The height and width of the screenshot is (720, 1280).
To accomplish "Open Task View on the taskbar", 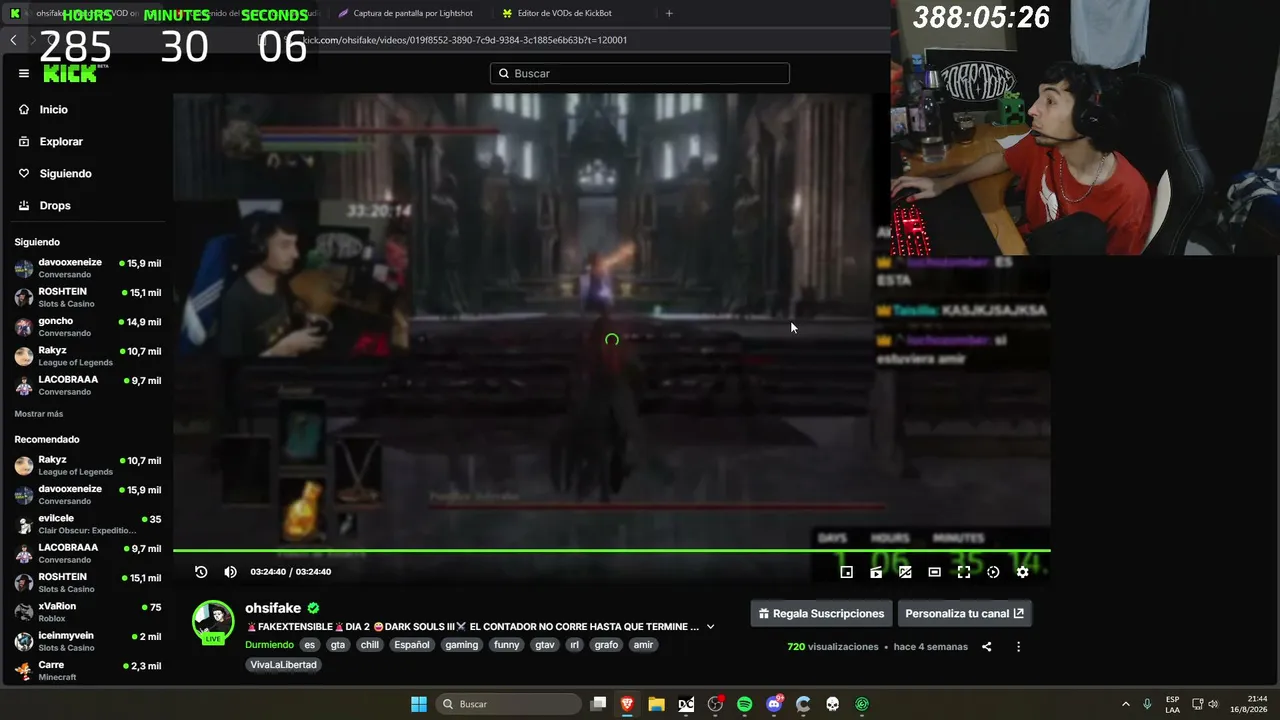I will tap(598, 704).
